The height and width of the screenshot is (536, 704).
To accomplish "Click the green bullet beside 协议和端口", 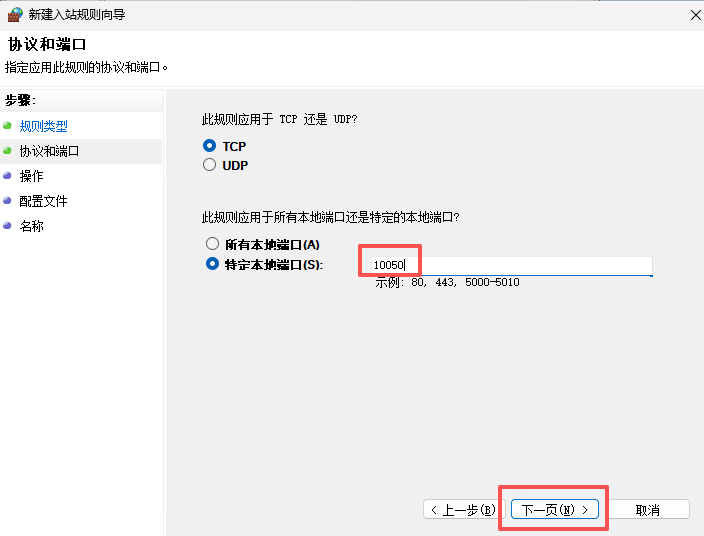I will coord(8,151).
